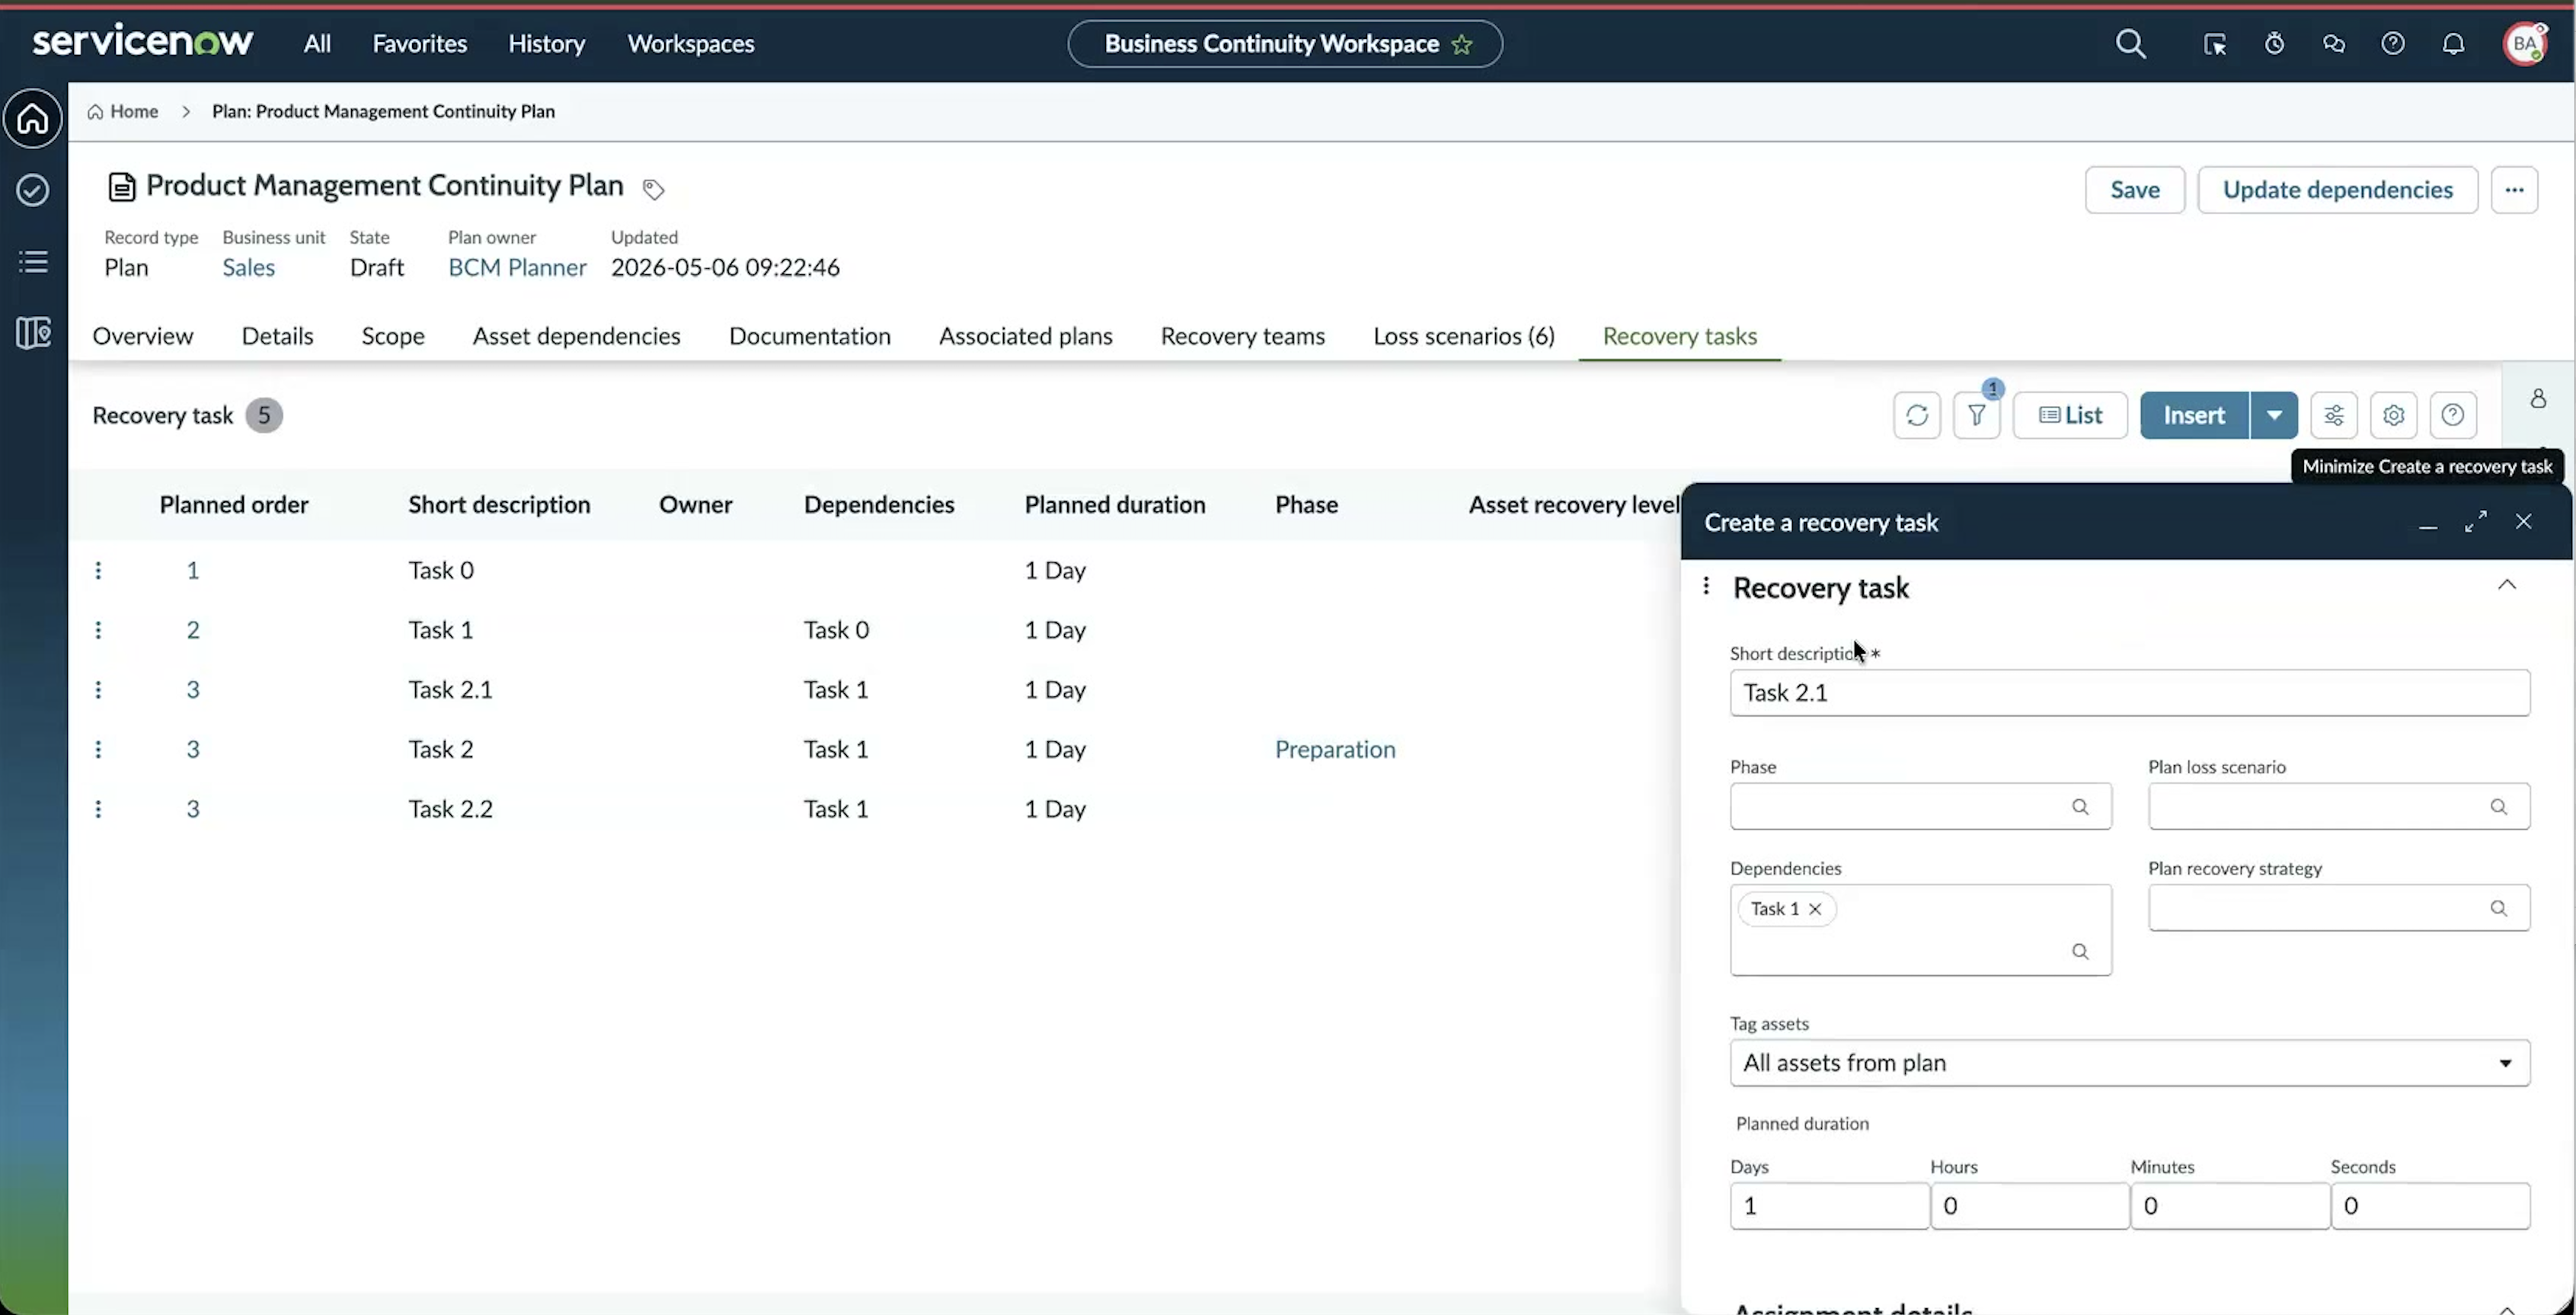
Task: Open the notifications bell
Action: 2453,44
